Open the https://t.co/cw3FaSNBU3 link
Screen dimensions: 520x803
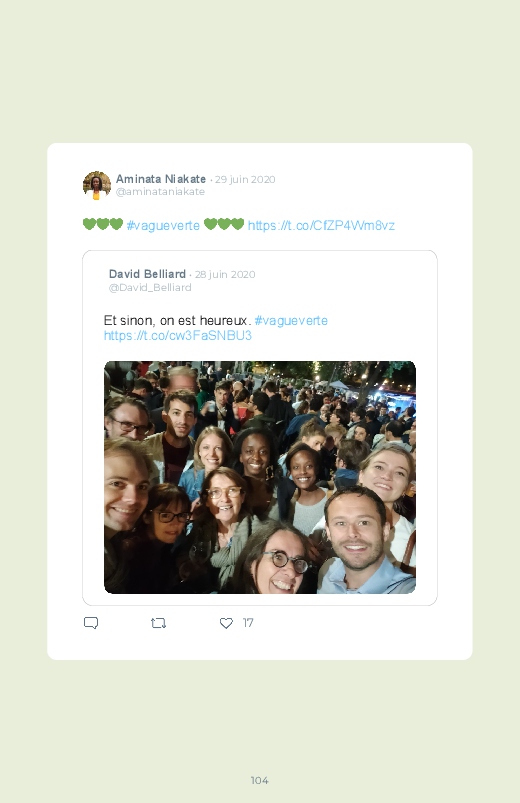pos(178,335)
